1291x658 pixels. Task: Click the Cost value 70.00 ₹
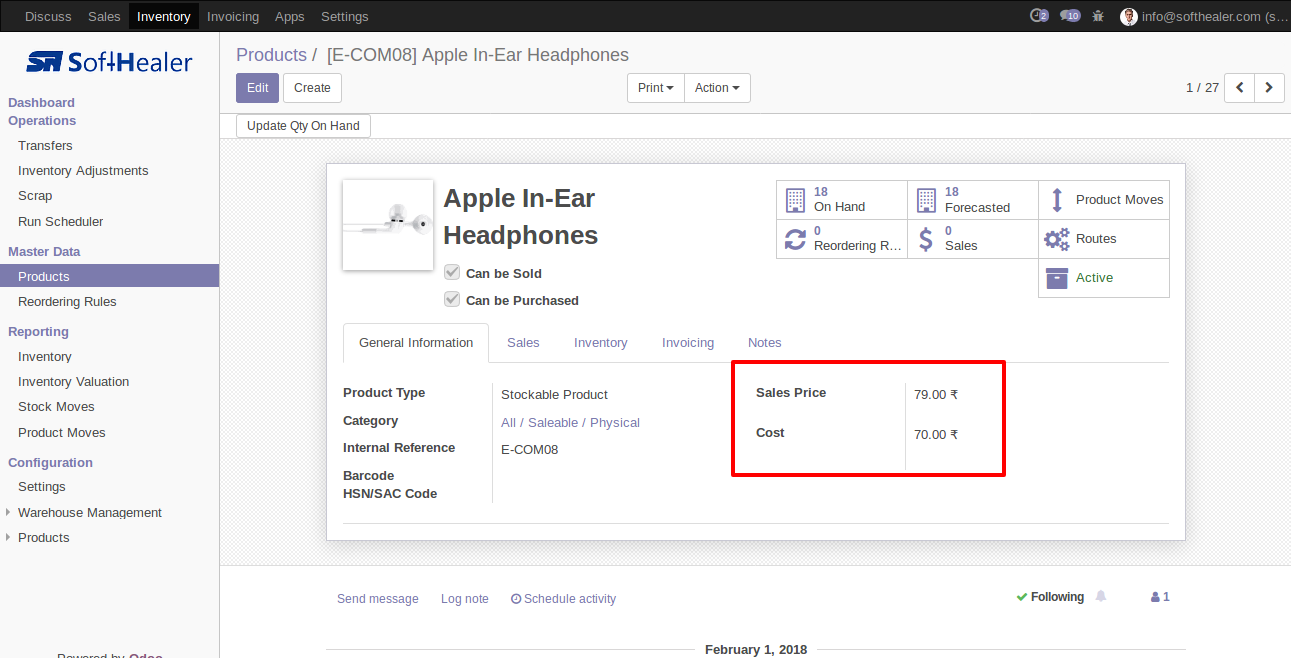tap(936, 434)
